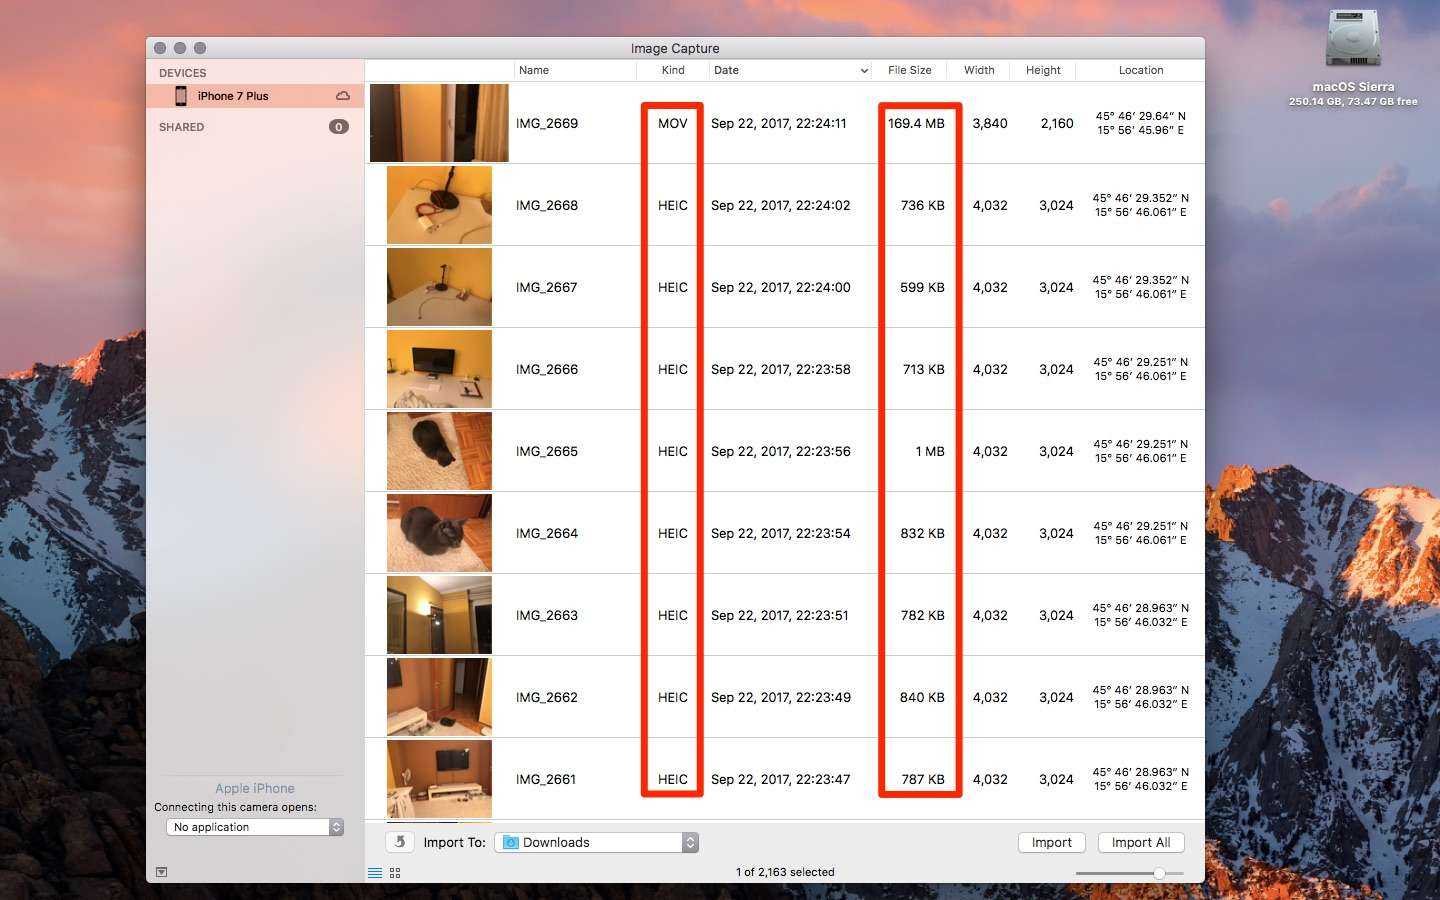Click the Date column sort arrow
Viewport: 1440px width, 900px height.
(864, 71)
